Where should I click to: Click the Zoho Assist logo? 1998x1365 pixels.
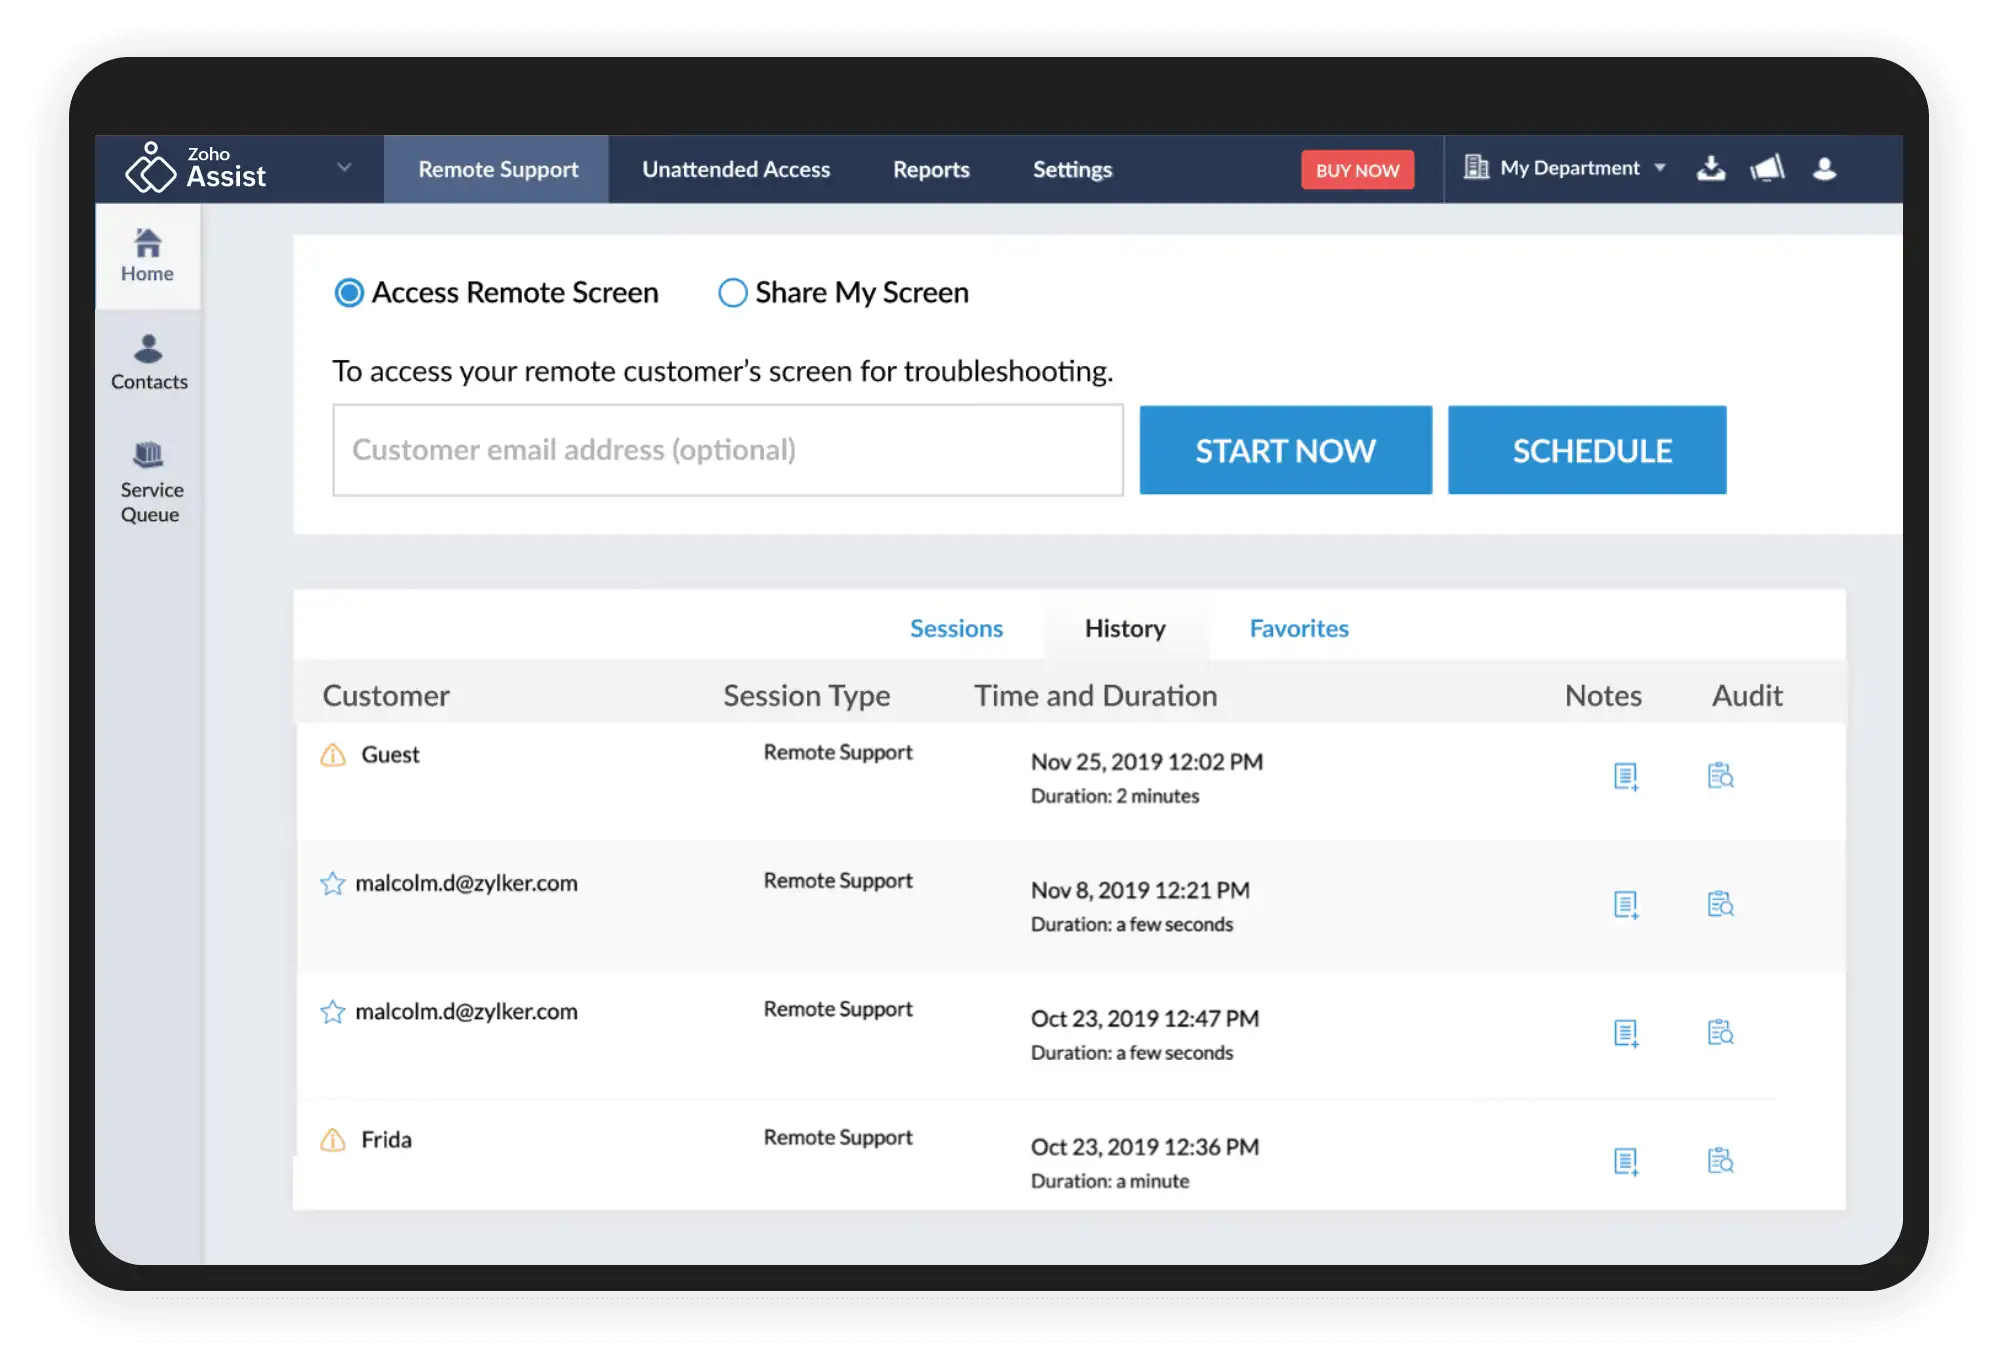(196, 168)
